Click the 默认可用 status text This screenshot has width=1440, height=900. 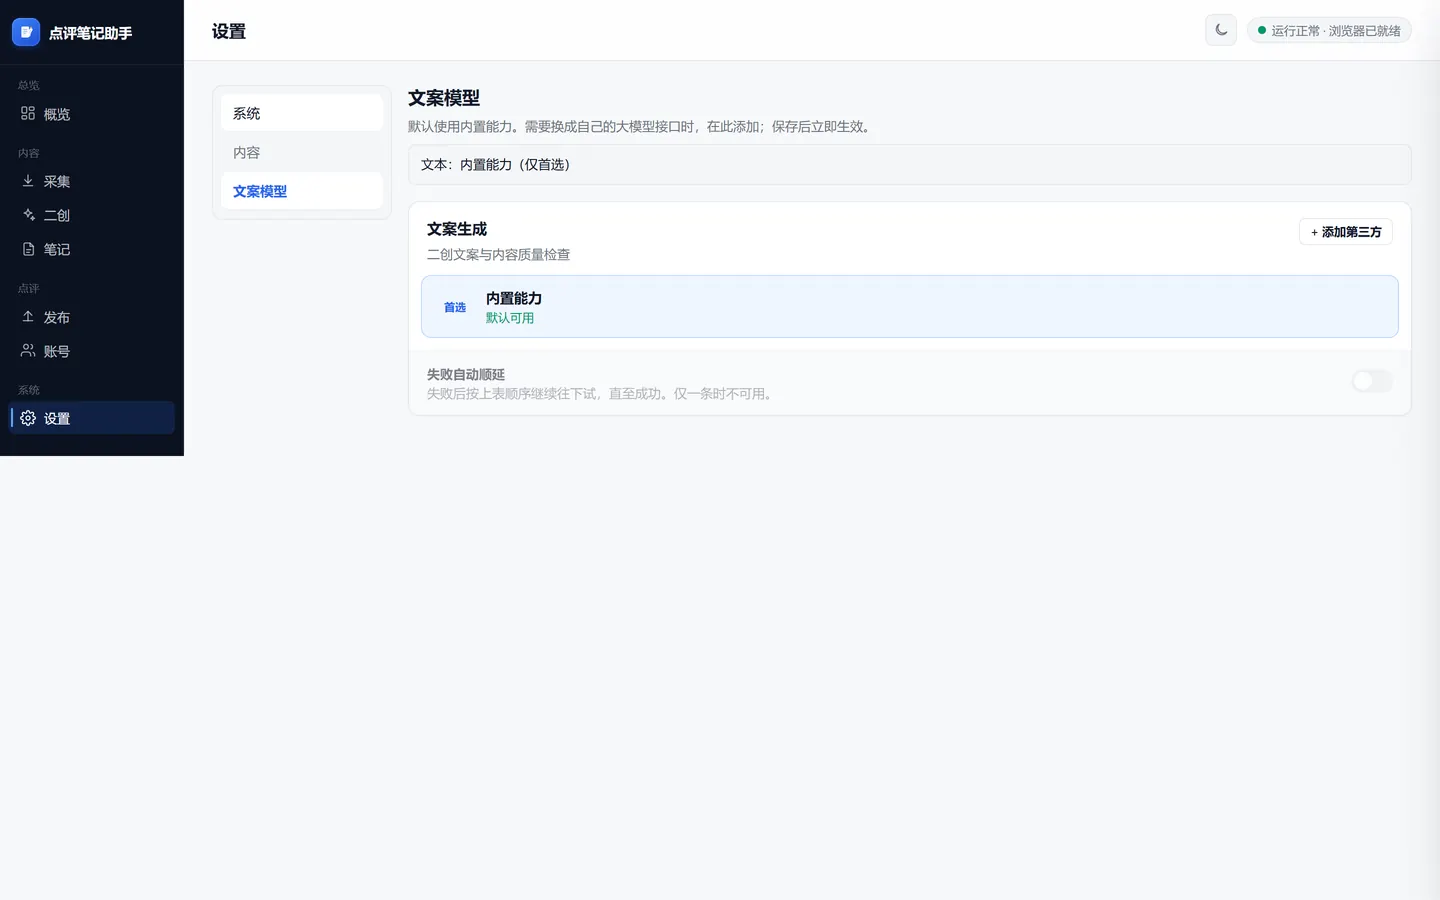coord(510,318)
